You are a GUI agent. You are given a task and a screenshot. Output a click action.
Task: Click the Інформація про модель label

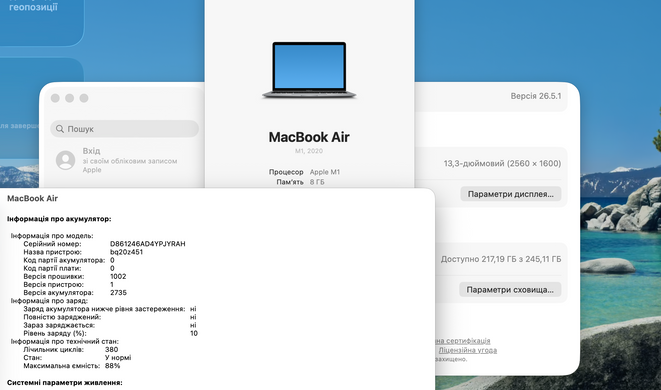pyautogui.click(x=52, y=236)
